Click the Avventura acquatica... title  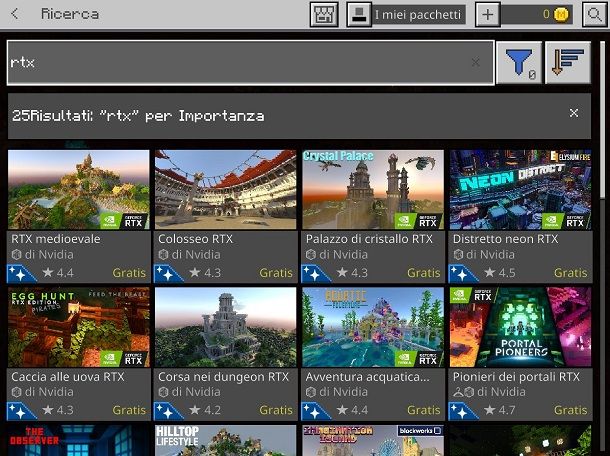[367, 377]
